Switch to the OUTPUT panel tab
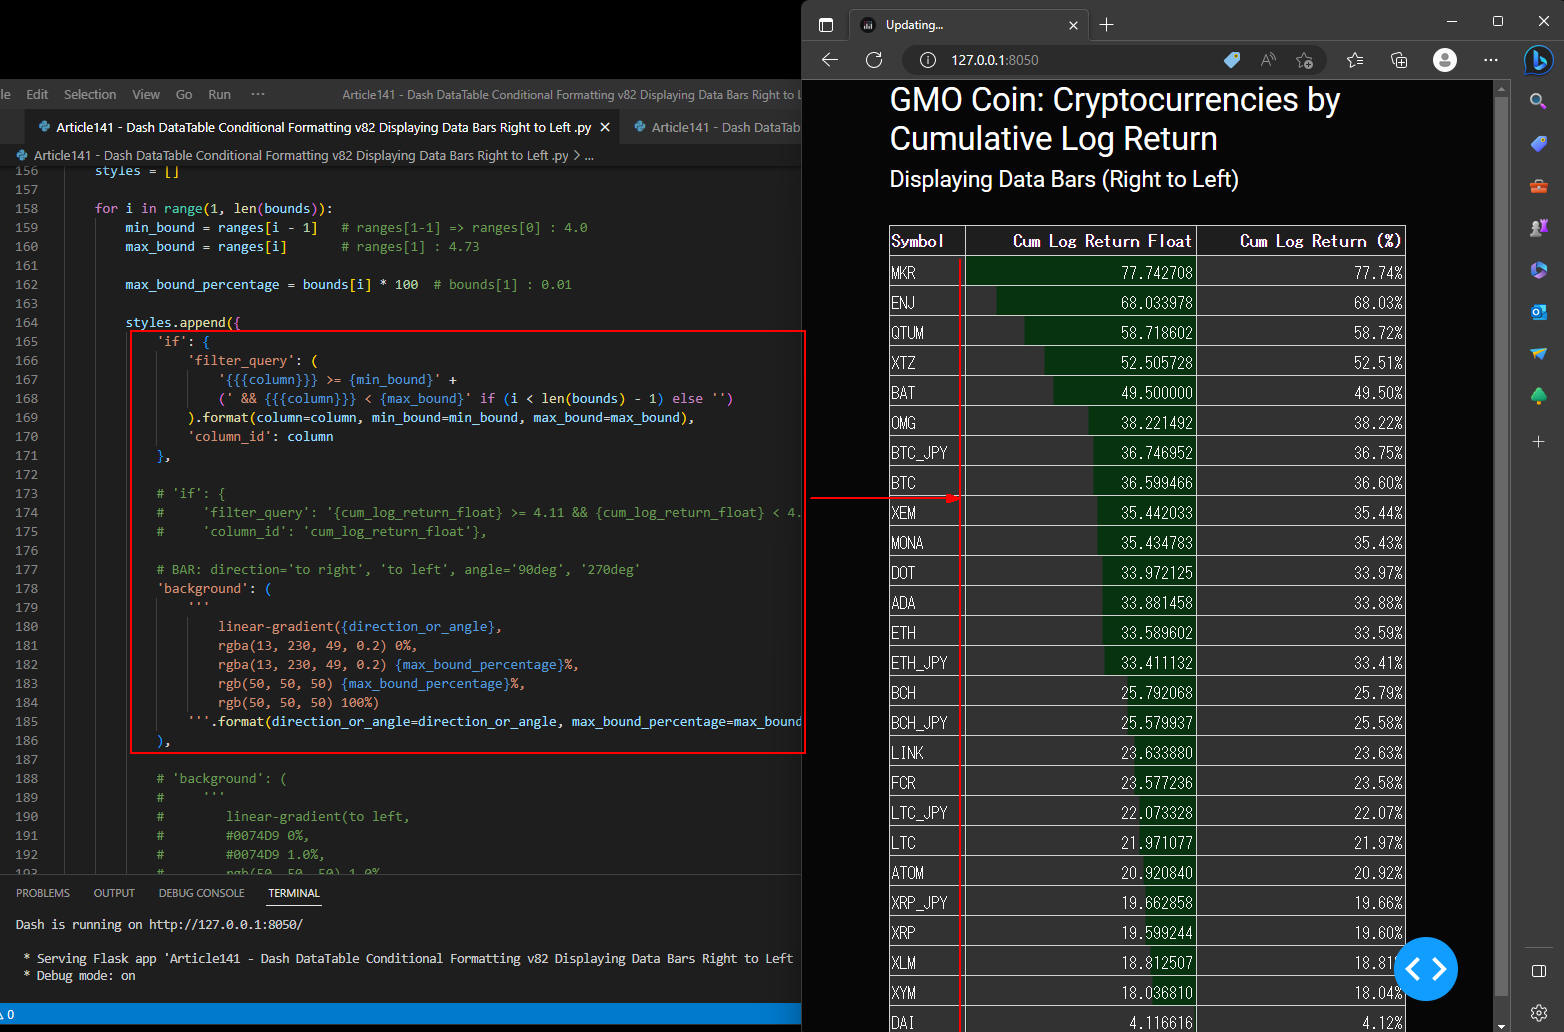 (114, 893)
